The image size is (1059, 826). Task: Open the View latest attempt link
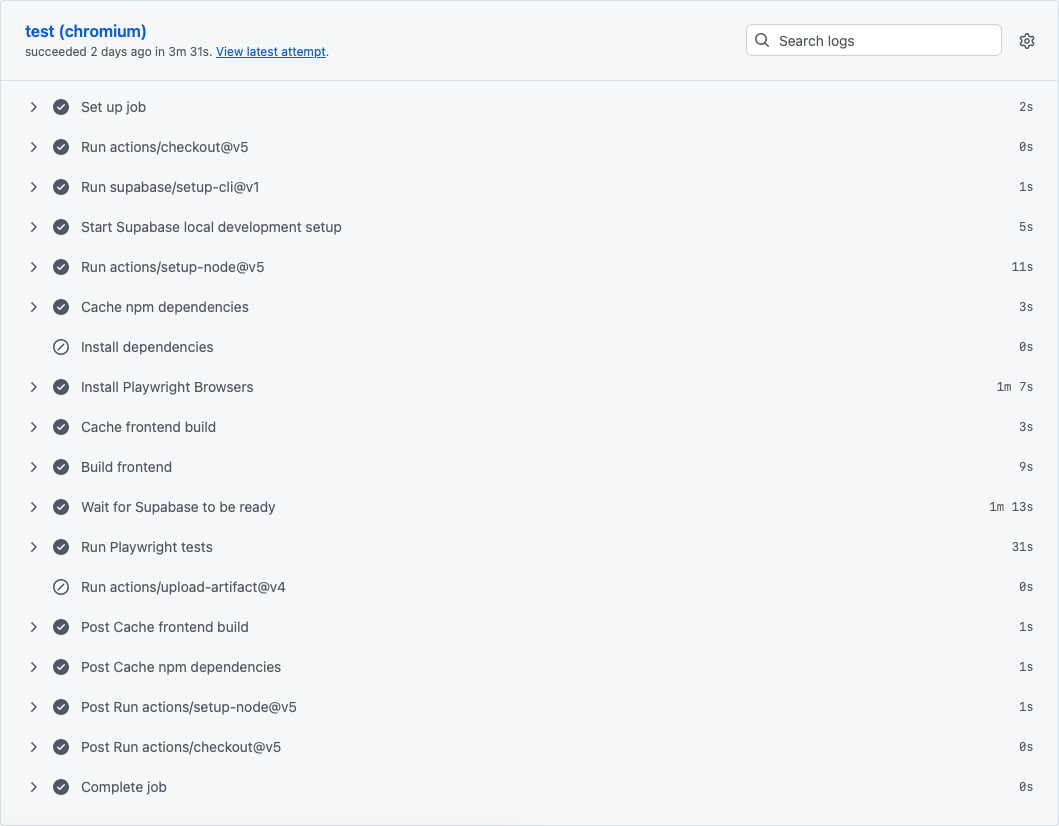(270, 51)
